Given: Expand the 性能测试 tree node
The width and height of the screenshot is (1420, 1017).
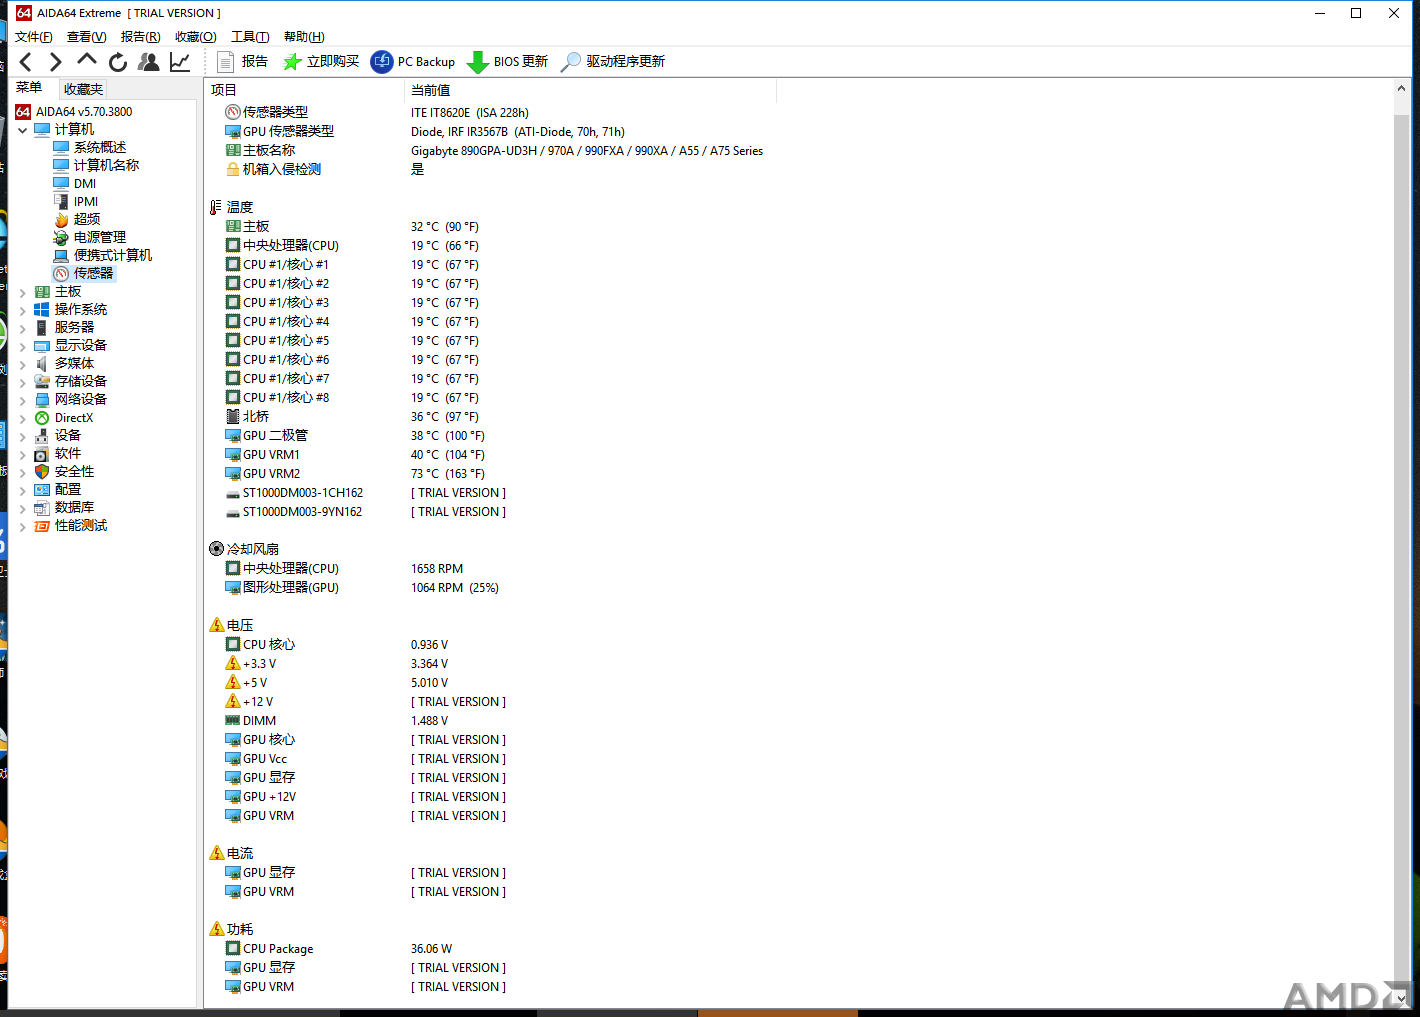Looking at the screenshot, I should tap(22, 526).
